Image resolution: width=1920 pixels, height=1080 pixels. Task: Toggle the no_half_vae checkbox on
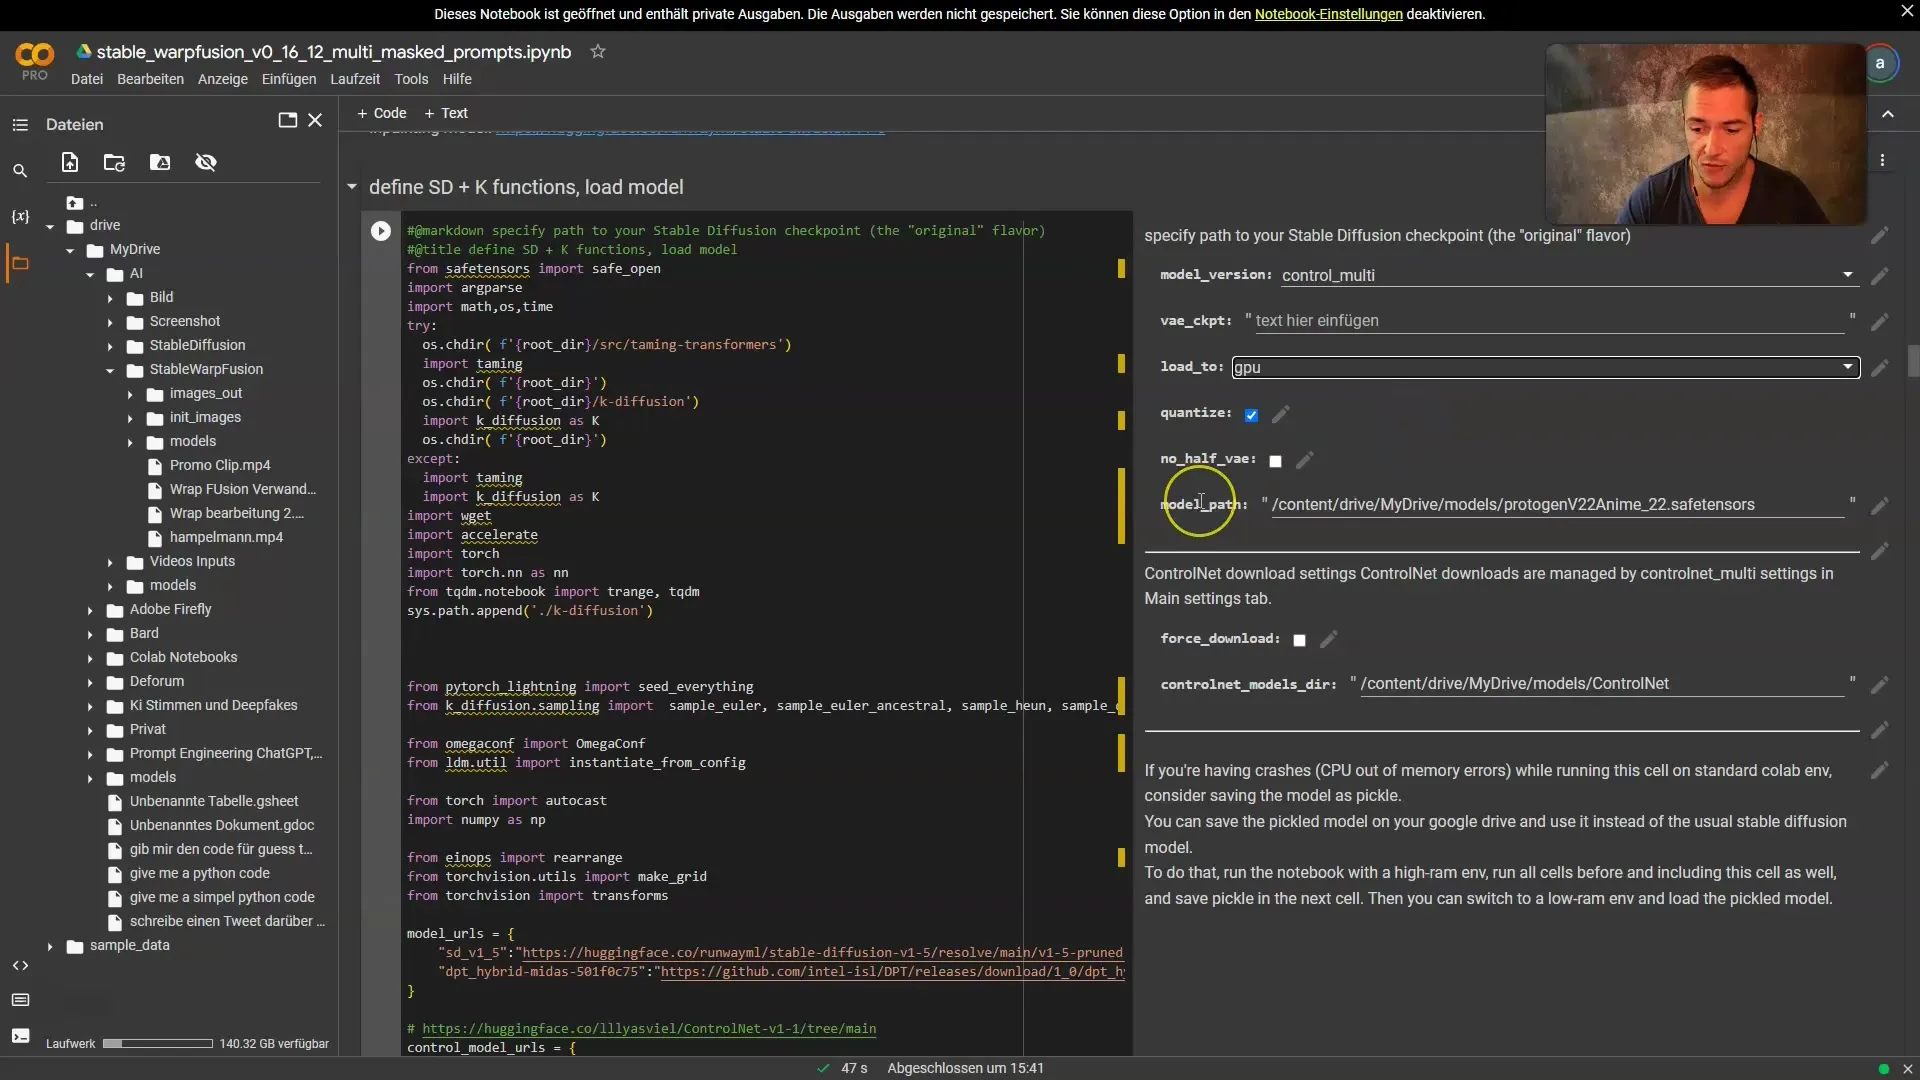[x=1274, y=459]
